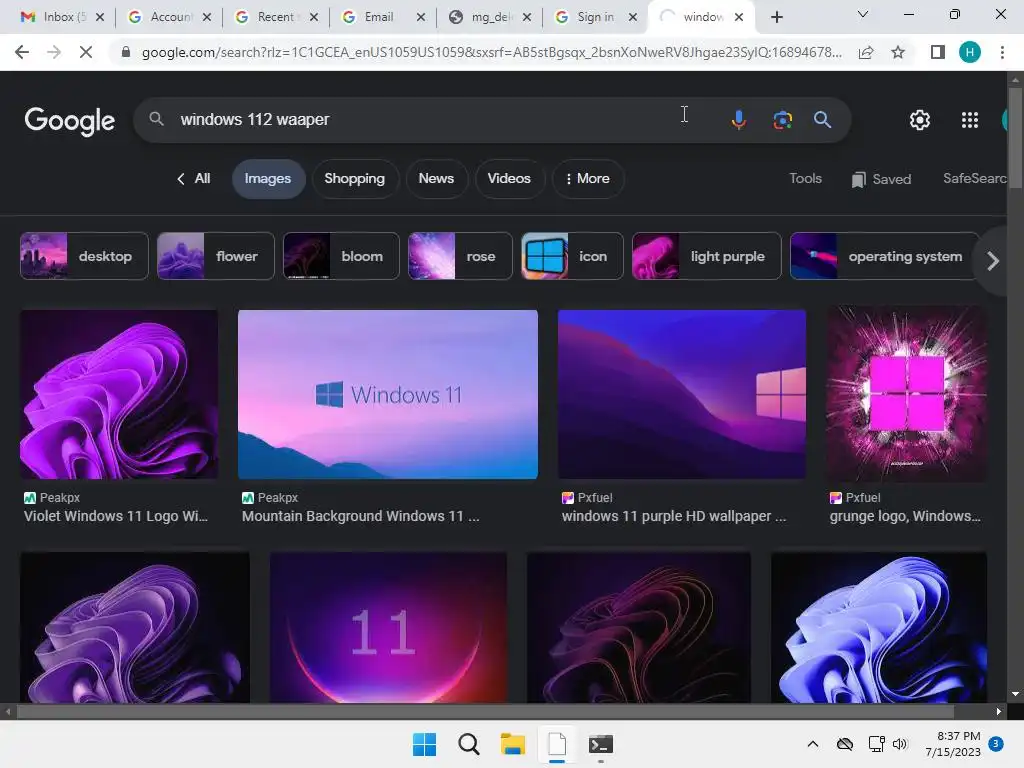Open Violet Windows 11 Logo image
This screenshot has height=768, width=1024.
point(119,394)
